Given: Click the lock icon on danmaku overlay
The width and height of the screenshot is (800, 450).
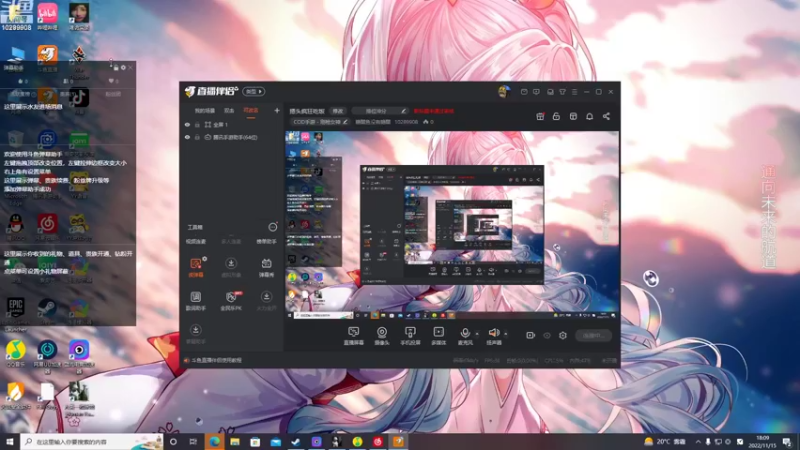Looking at the screenshot, I should [x=116, y=67].
